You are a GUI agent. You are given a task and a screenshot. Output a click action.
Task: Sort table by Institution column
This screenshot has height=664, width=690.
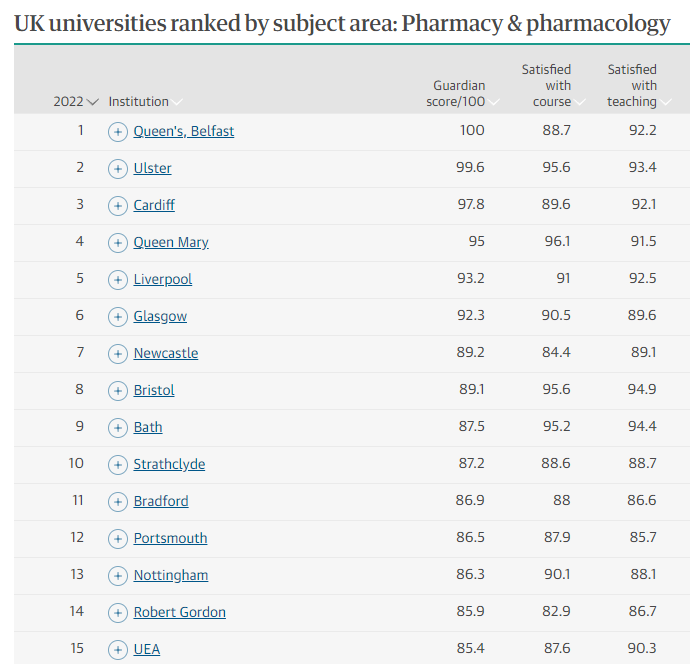[x=177, y=102]
